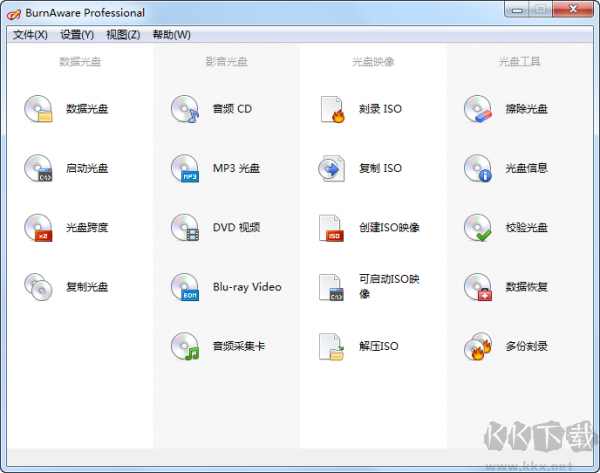The image size is (600, 473).
Task: Click the 多份刻录 text label
Action: (x=527, y=346)
